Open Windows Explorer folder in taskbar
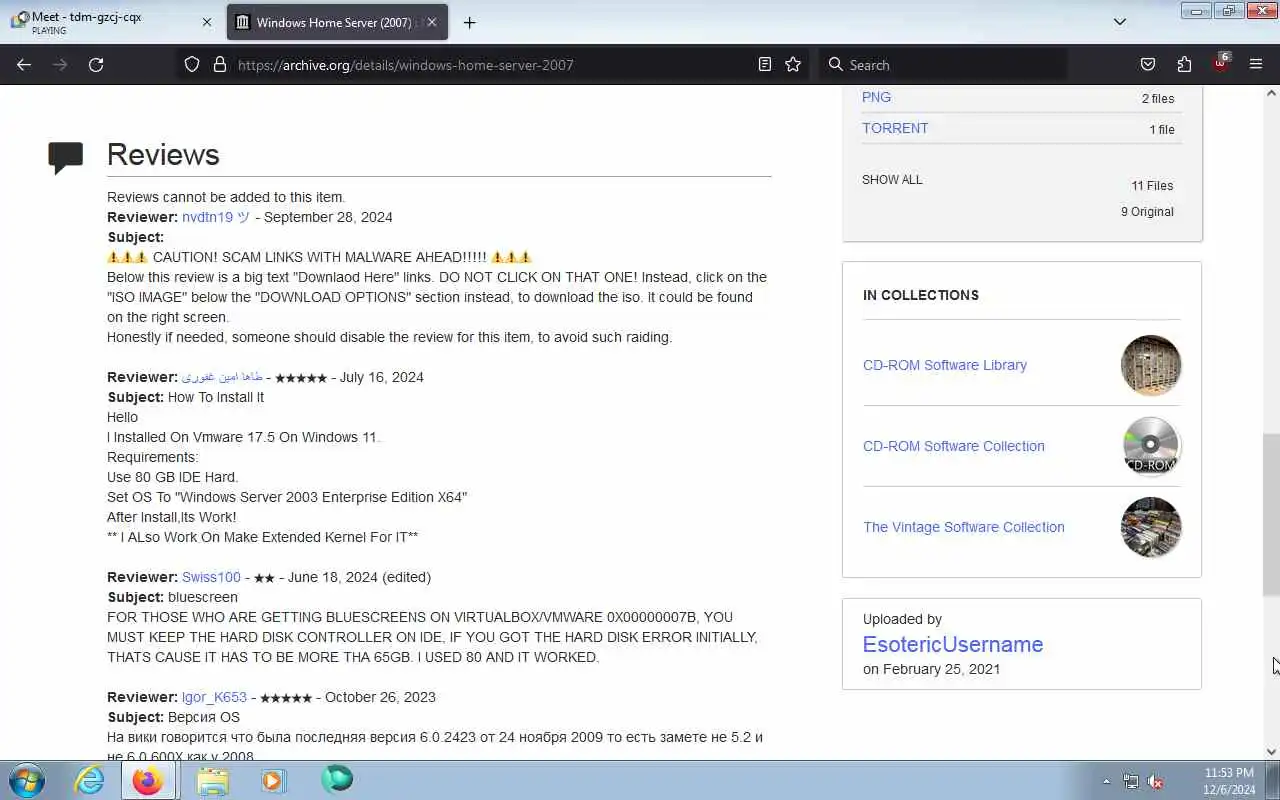The width and height of the screenshot is (1280, 800). click(x=212, y=780)
